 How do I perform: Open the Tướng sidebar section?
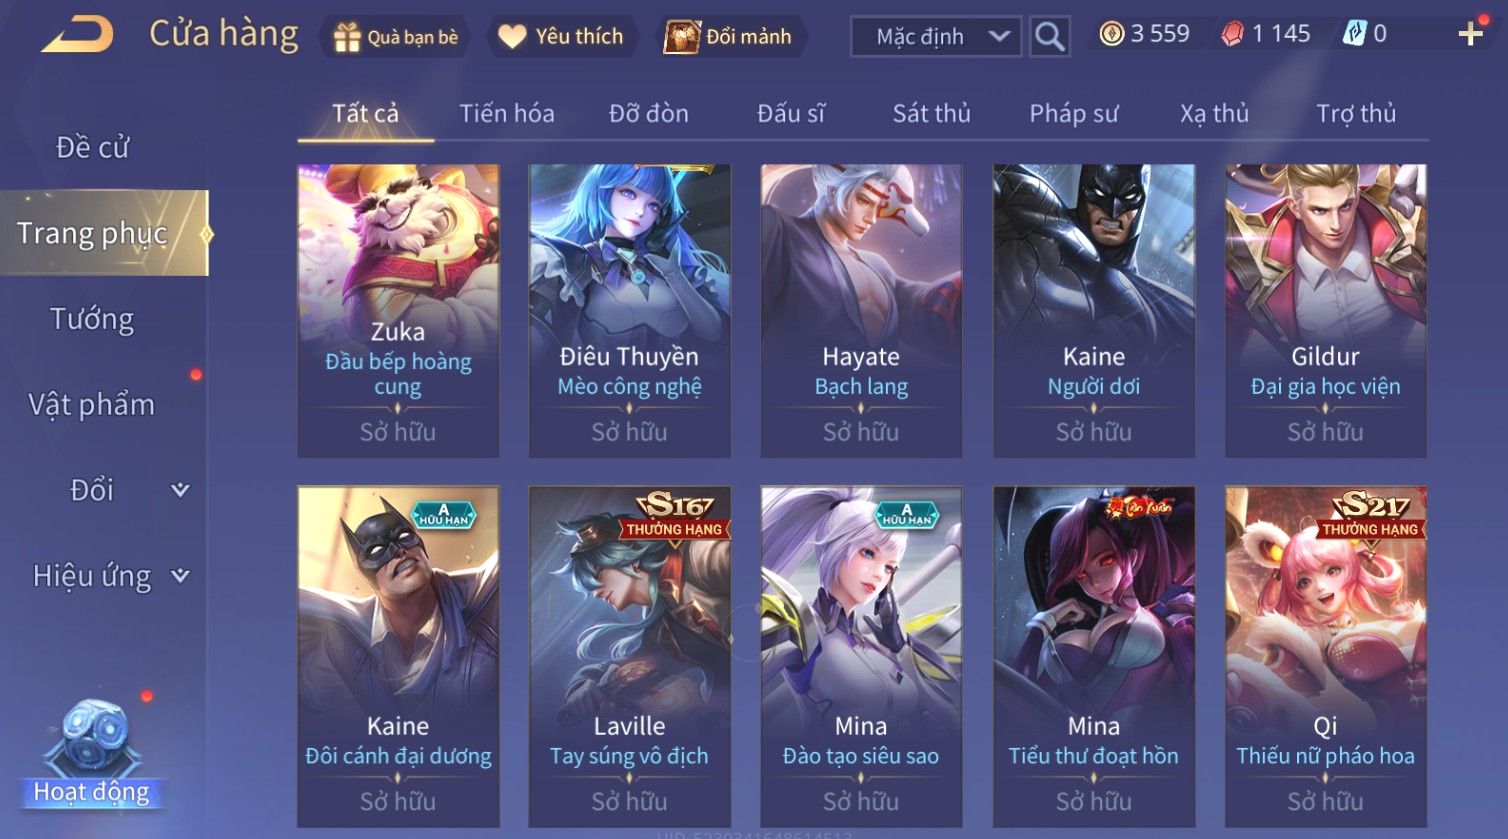pos(92,319)
